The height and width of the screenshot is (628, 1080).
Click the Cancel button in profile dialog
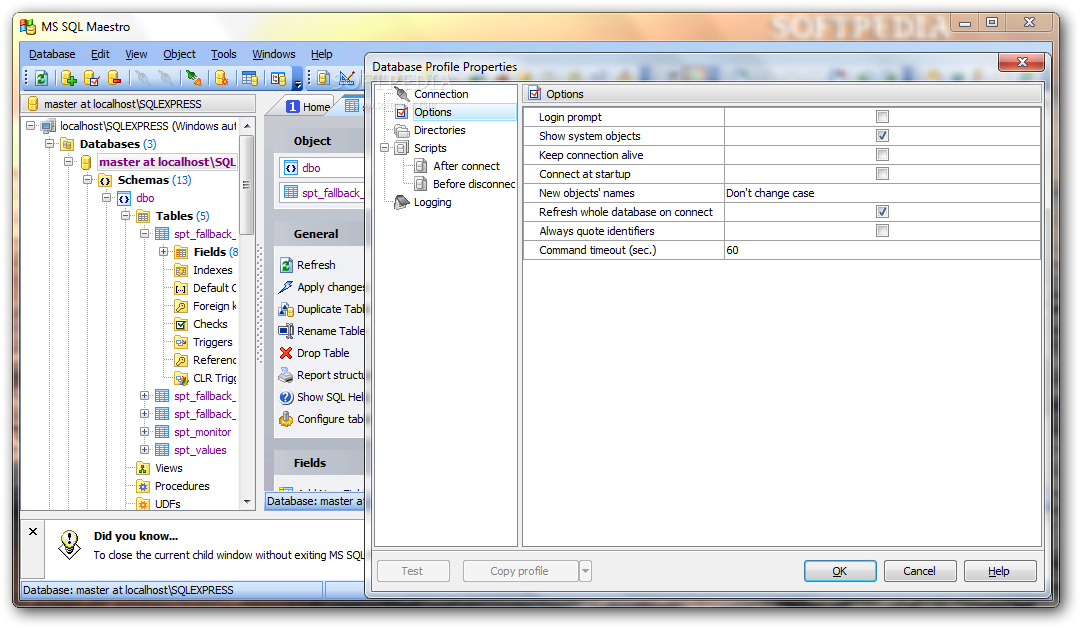click(920, 571)
